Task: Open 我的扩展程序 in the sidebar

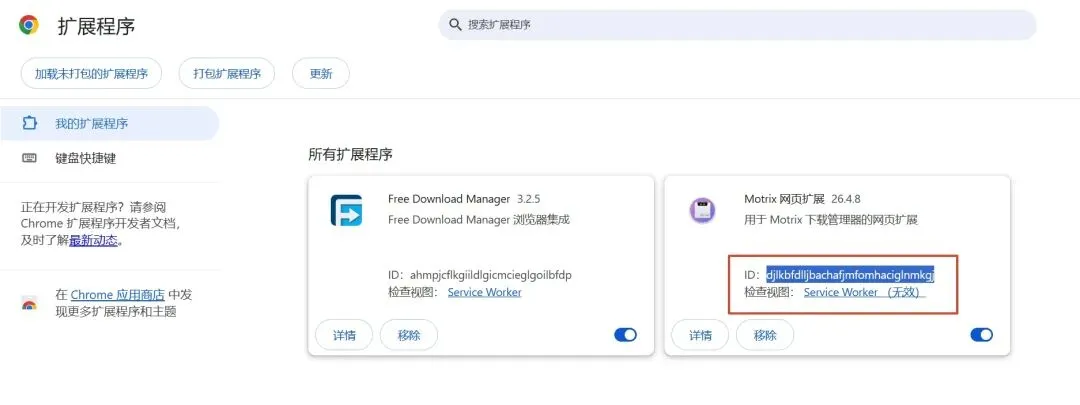Action: (x=110, y=124)
